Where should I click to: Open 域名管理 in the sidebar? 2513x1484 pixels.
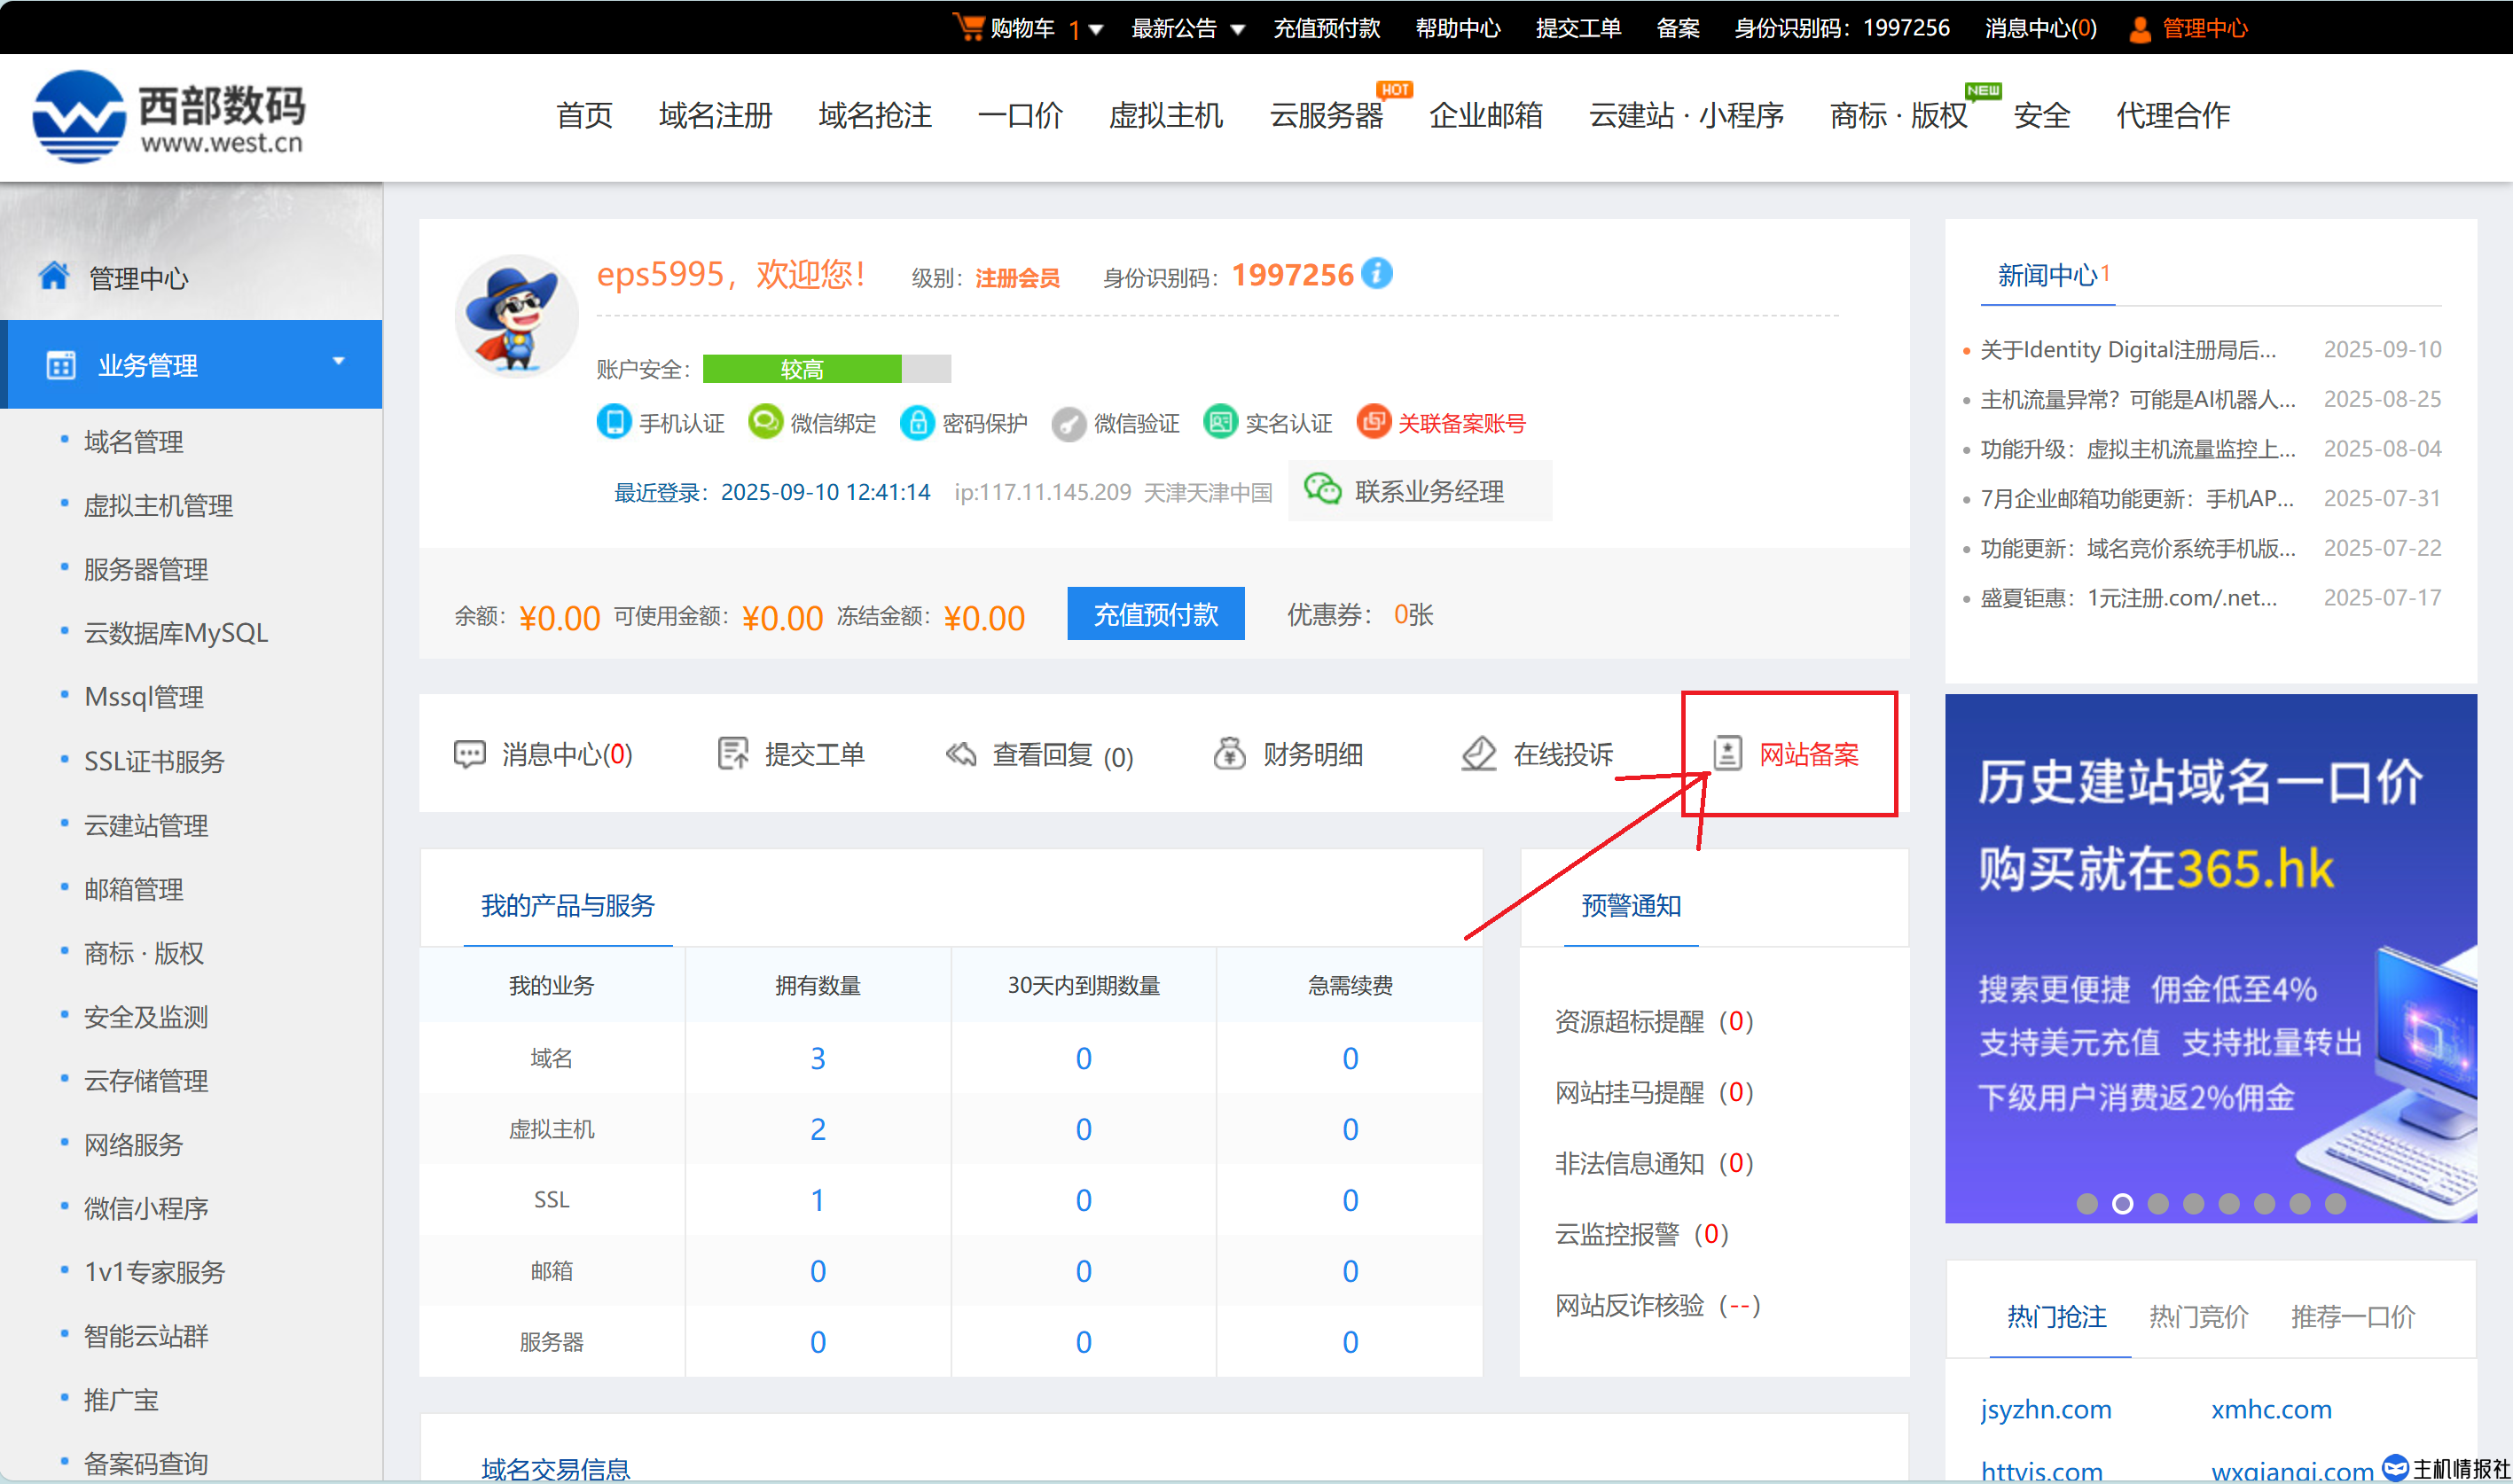pyautogui.click(x=134, y=441)
